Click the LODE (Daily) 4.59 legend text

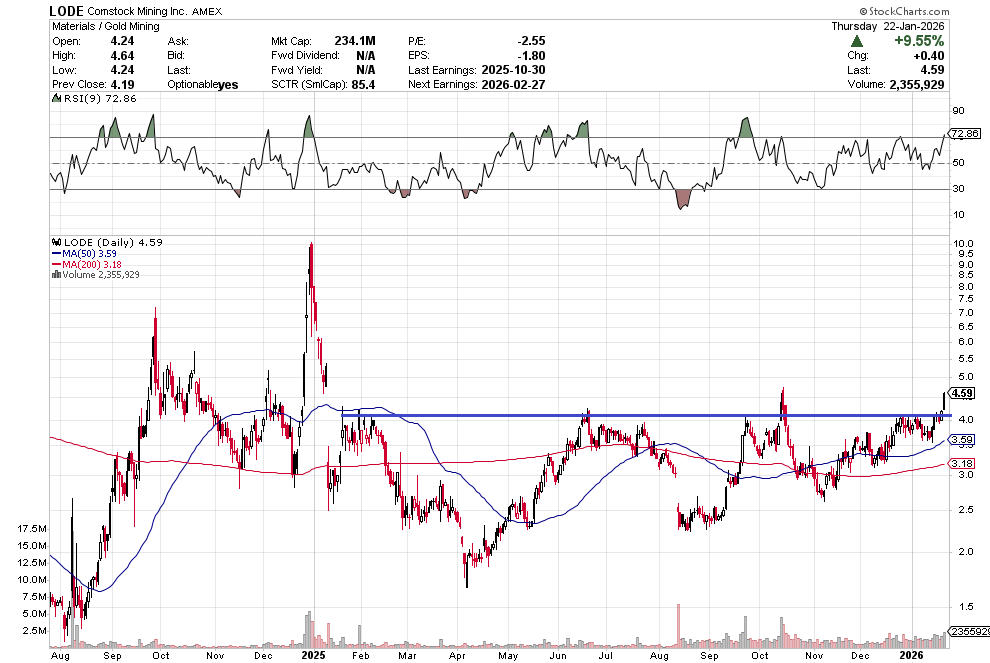(113, 242)
